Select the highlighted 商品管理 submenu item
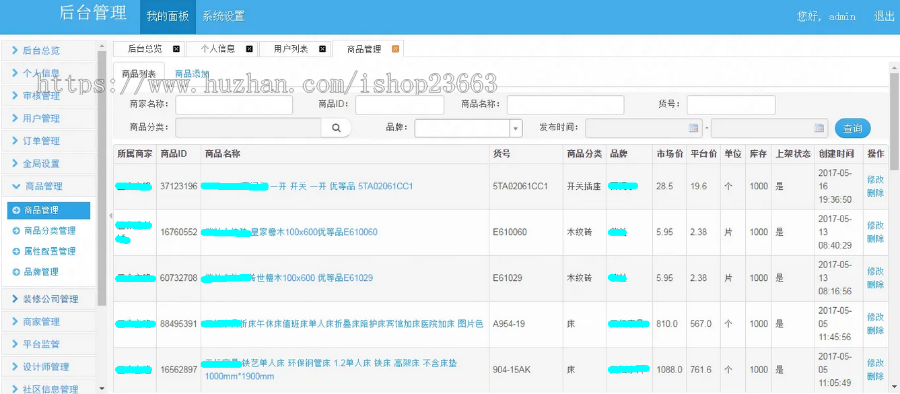The image size is (900, 394). [x=49, y=211]
